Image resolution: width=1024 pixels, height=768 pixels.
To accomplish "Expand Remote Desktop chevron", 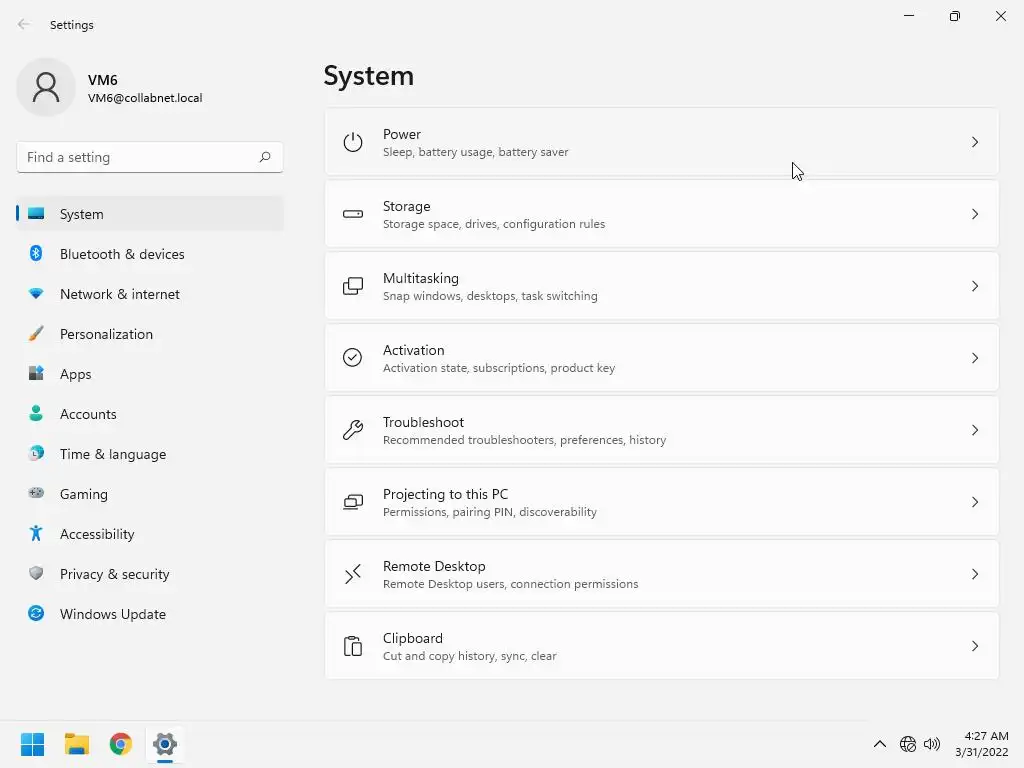I will pyautogui.click(x=974, y=574).
